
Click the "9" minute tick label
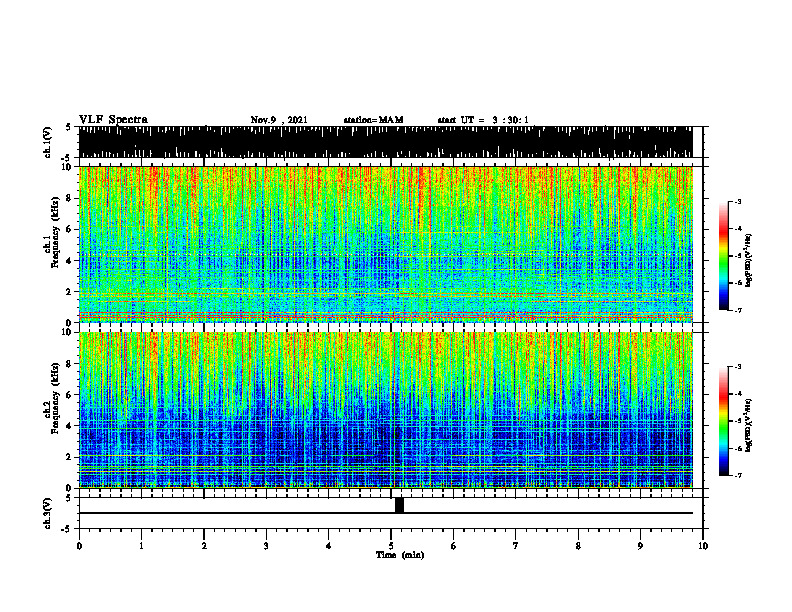pyautogui.click(x=640, y=546)
